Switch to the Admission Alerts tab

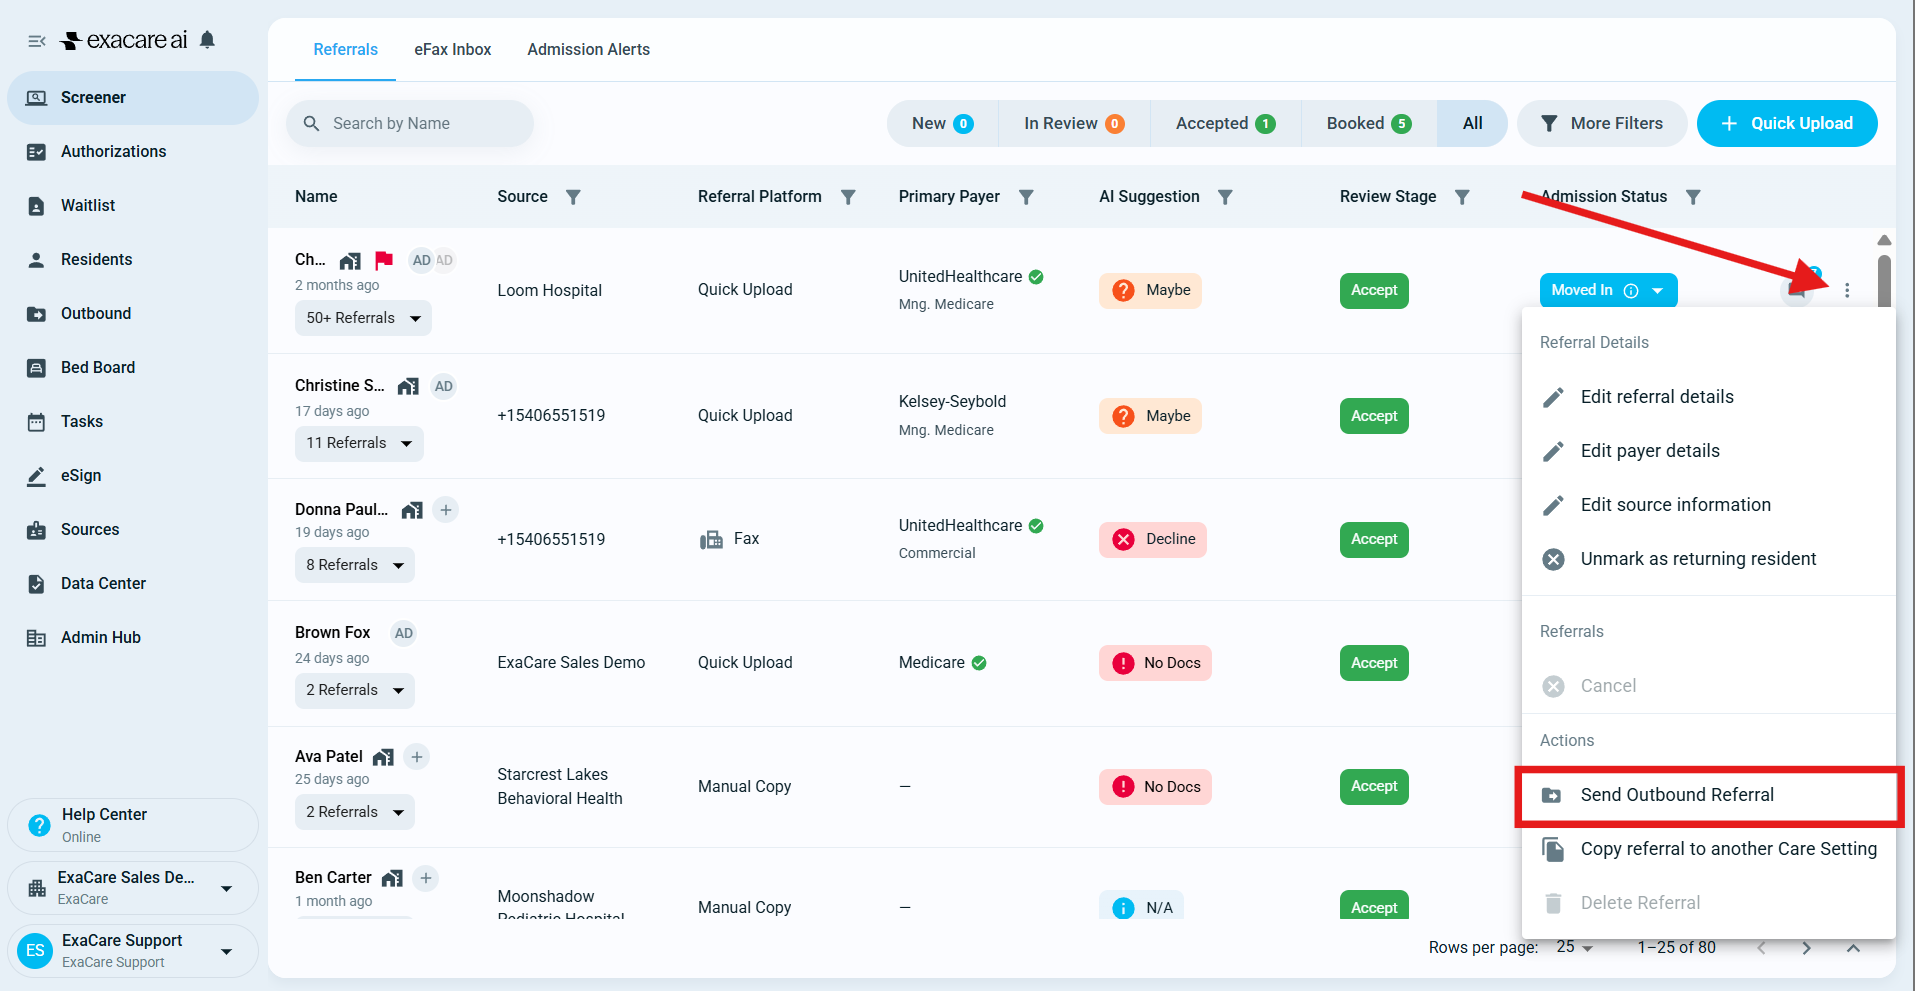tap(589, 50)
